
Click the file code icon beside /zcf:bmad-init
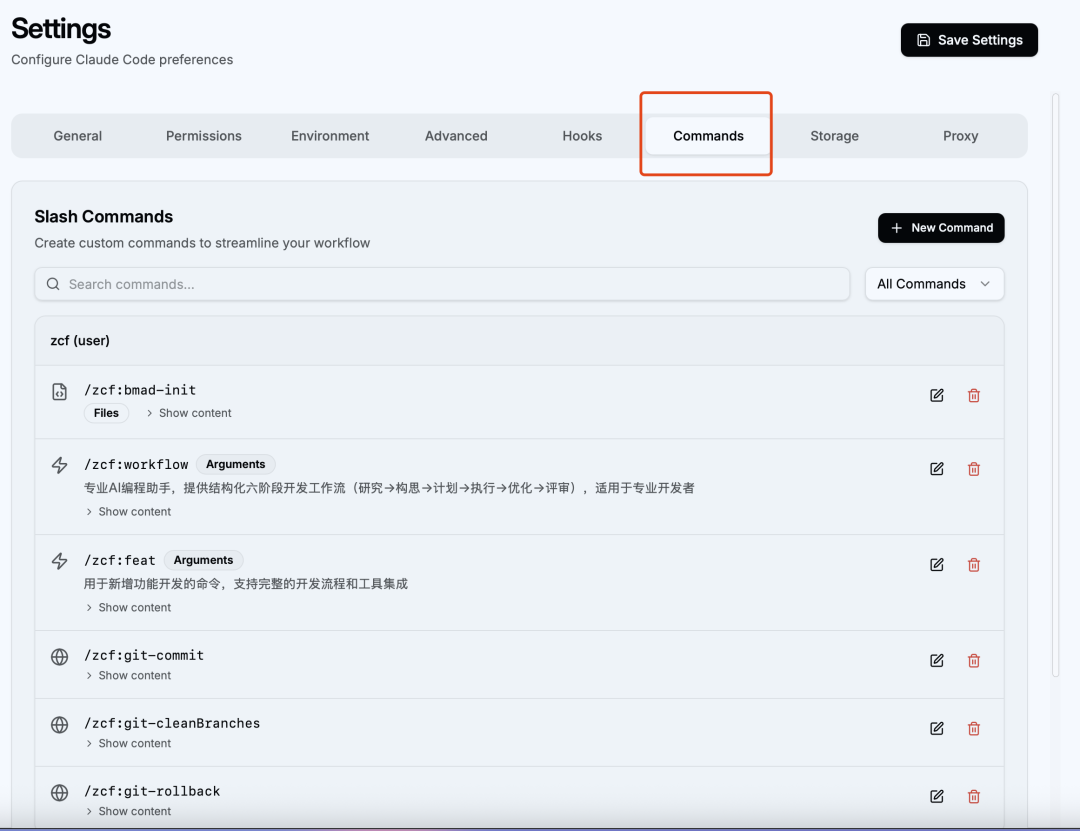point(60,392)
